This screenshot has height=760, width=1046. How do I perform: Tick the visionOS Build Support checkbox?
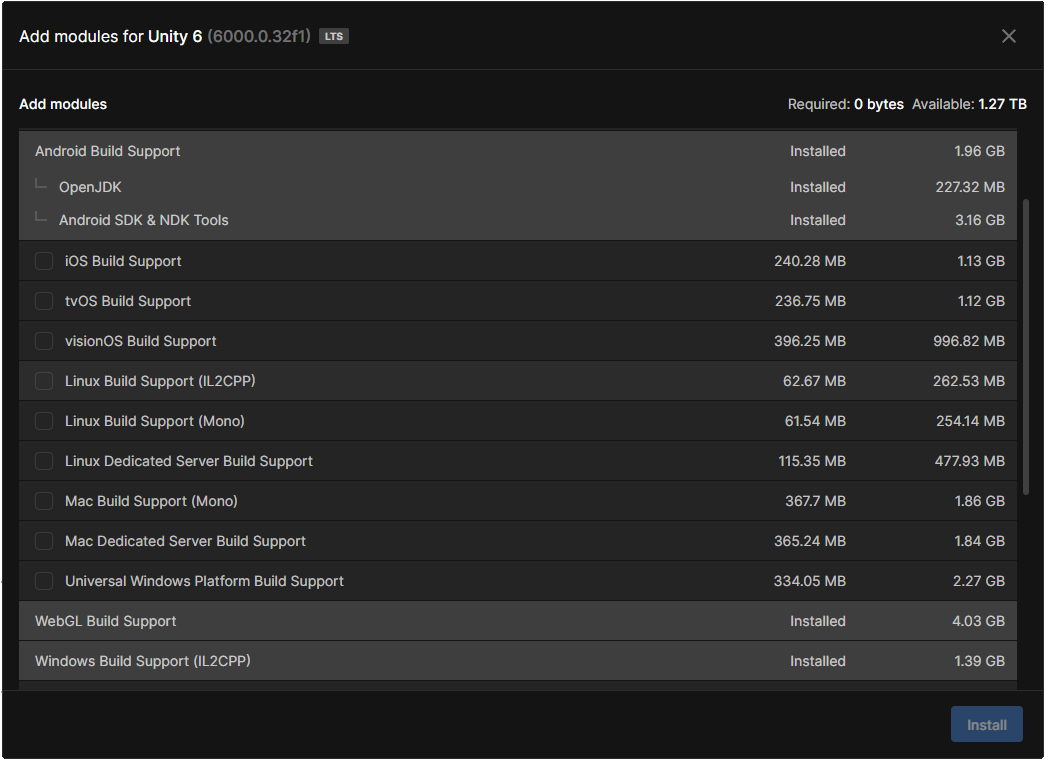click(x=44, y=341)
